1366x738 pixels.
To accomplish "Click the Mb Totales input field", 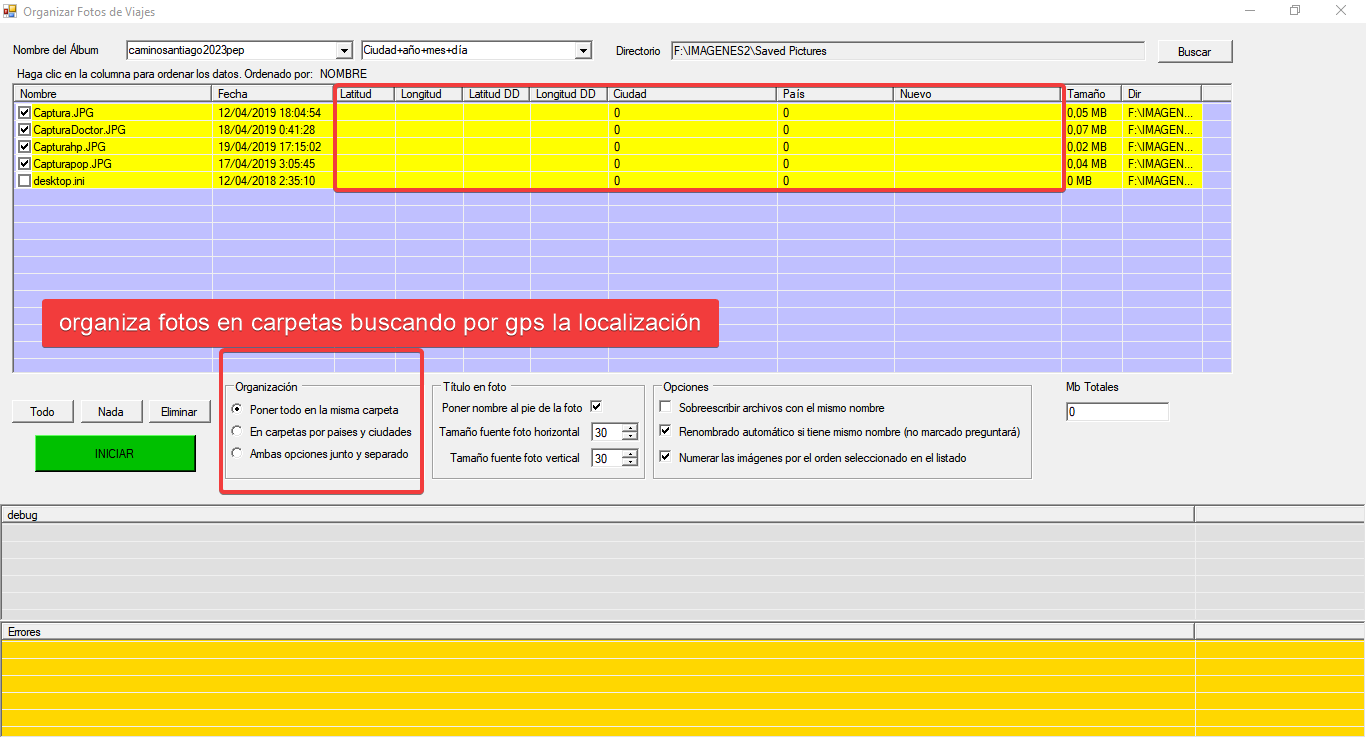I will point(1116,412).
